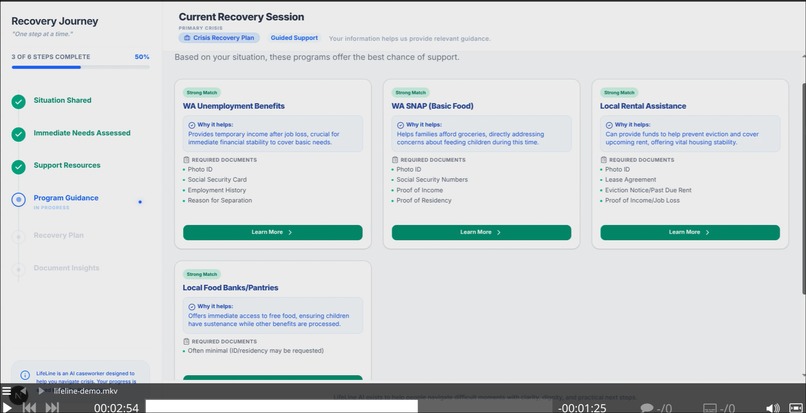Open the player hamburger menu
This screenshot has width=806, height=413.
tap(6, 391)
